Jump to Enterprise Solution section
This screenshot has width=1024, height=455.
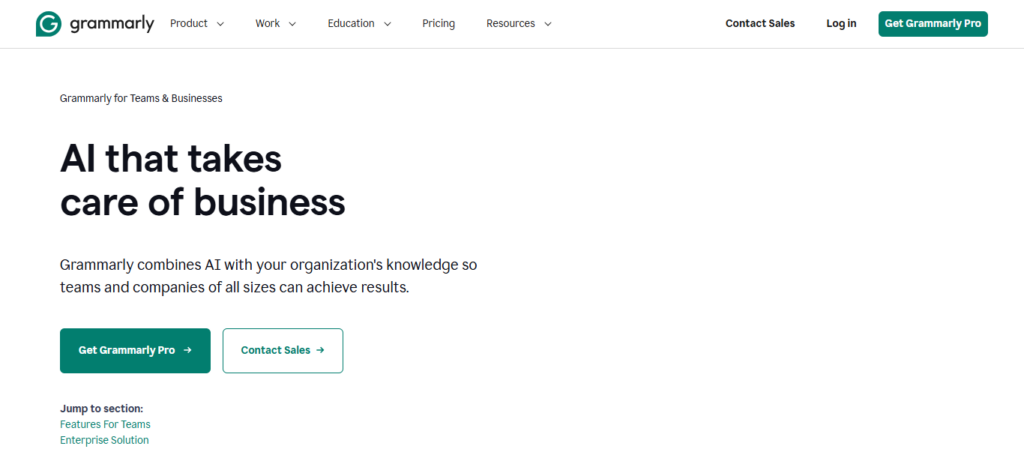[104, 440]
